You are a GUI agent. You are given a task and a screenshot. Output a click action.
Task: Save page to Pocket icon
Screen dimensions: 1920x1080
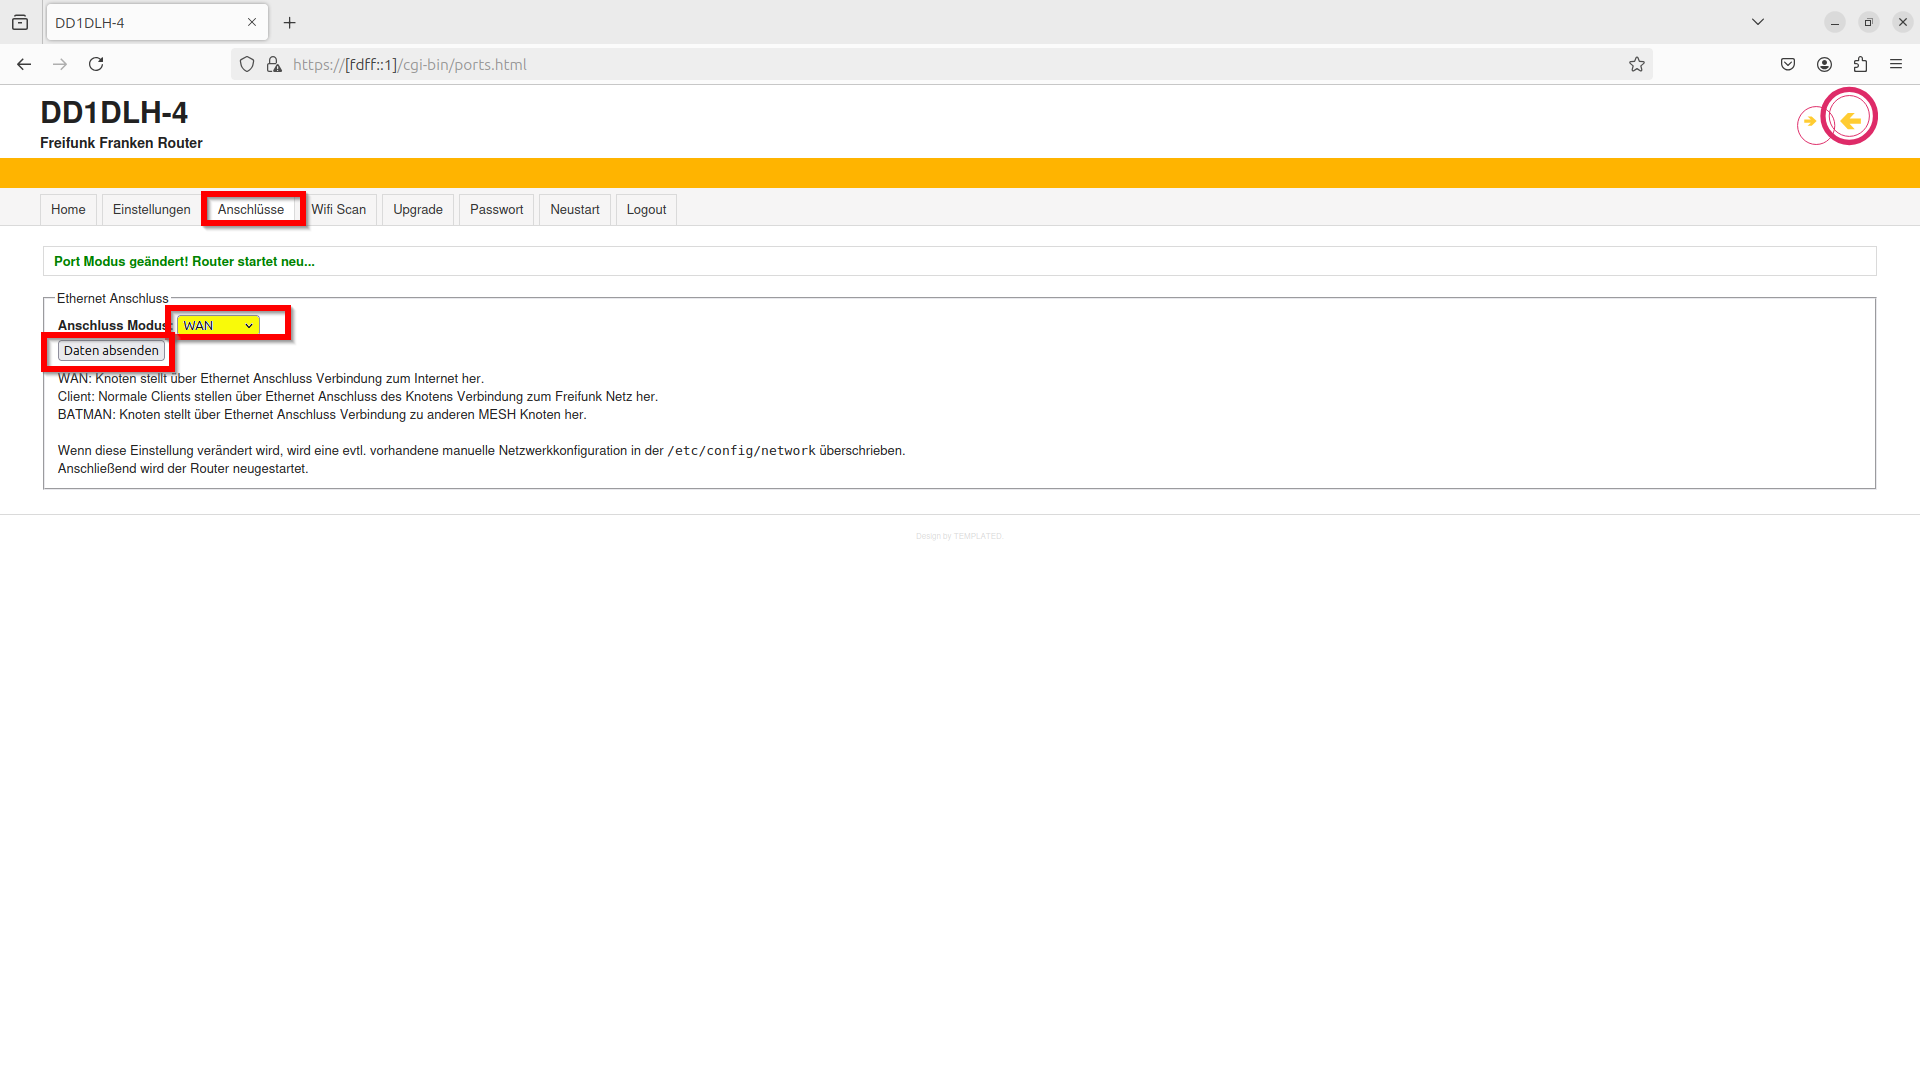tap(1788, 64)
